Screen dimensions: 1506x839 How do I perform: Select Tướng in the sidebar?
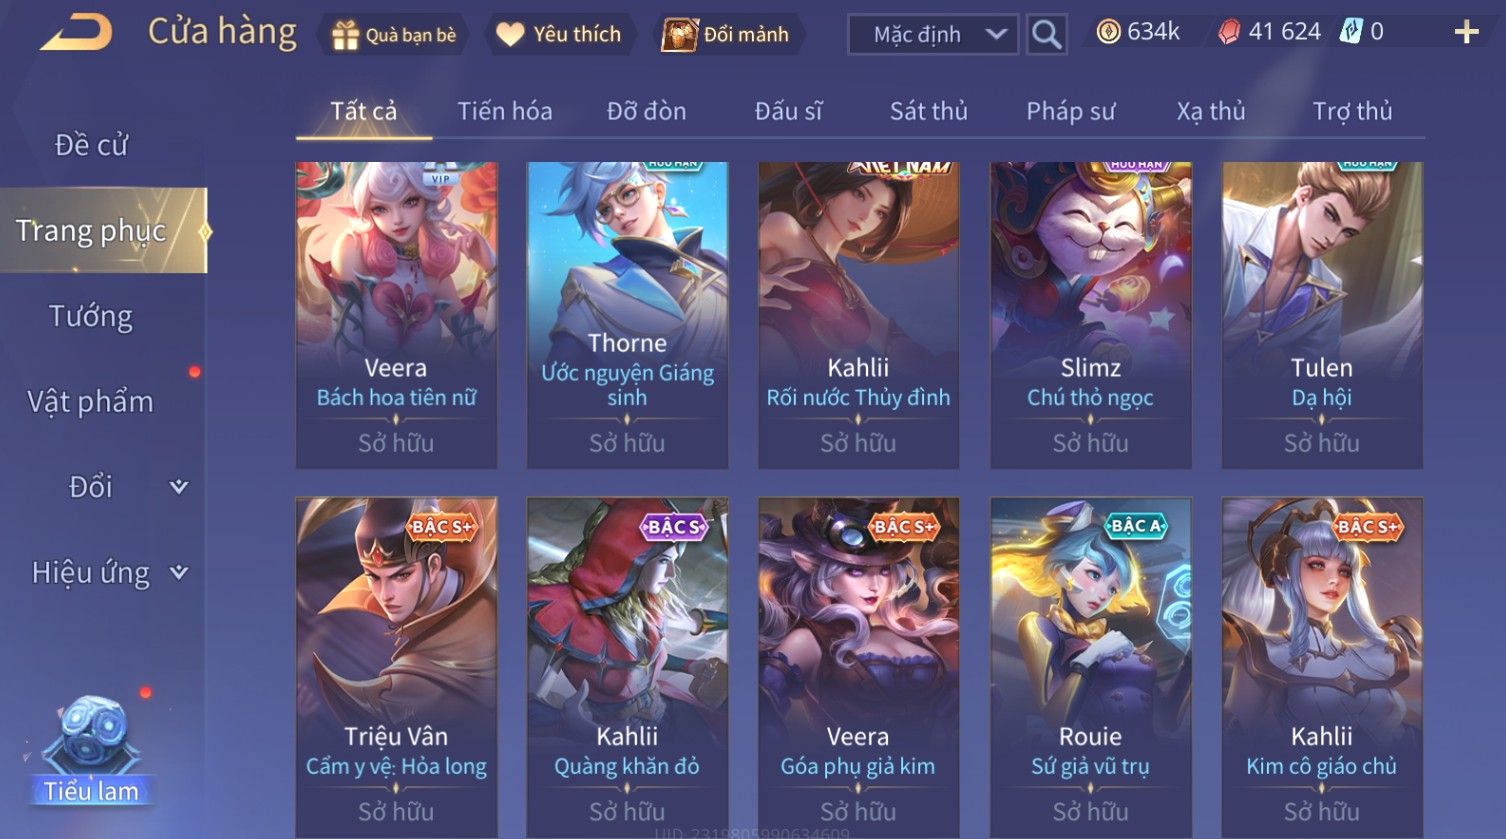pyautogui.click(x=91, y=316)
